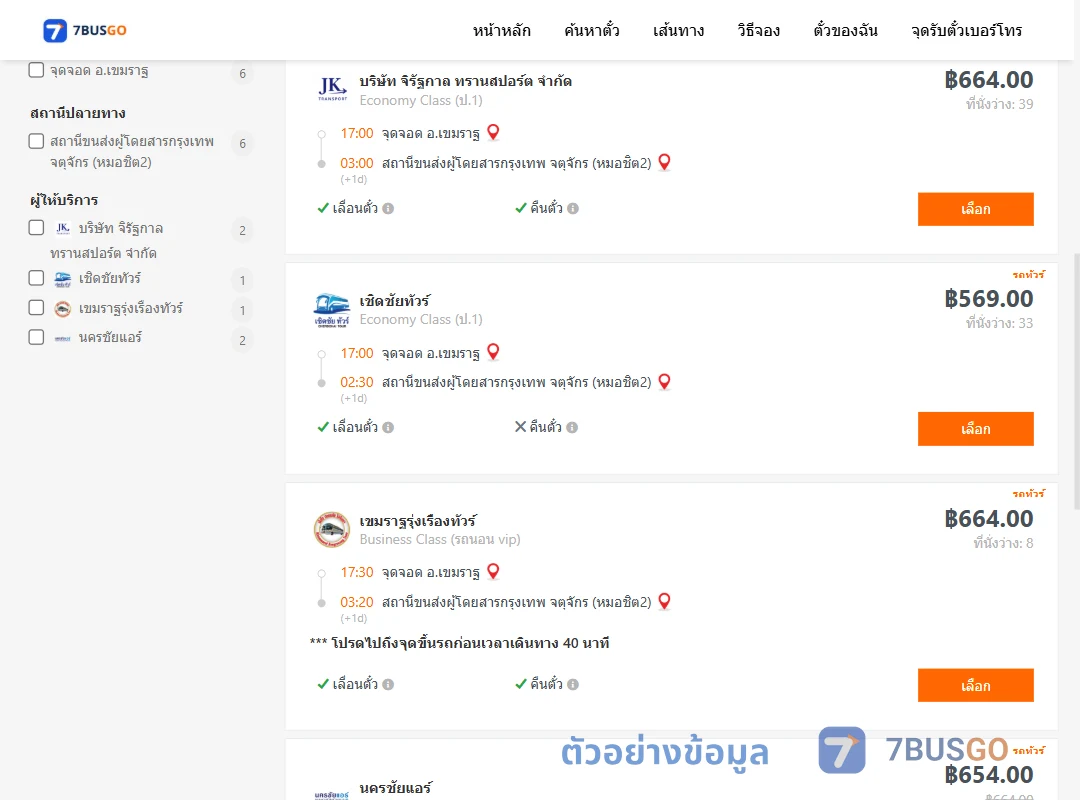The height and width of the screenshot is (800, 1080).
Task: Click the เขมราฐรุ่งเรืองทัวร์ card title
Action: tap(417, 520)
